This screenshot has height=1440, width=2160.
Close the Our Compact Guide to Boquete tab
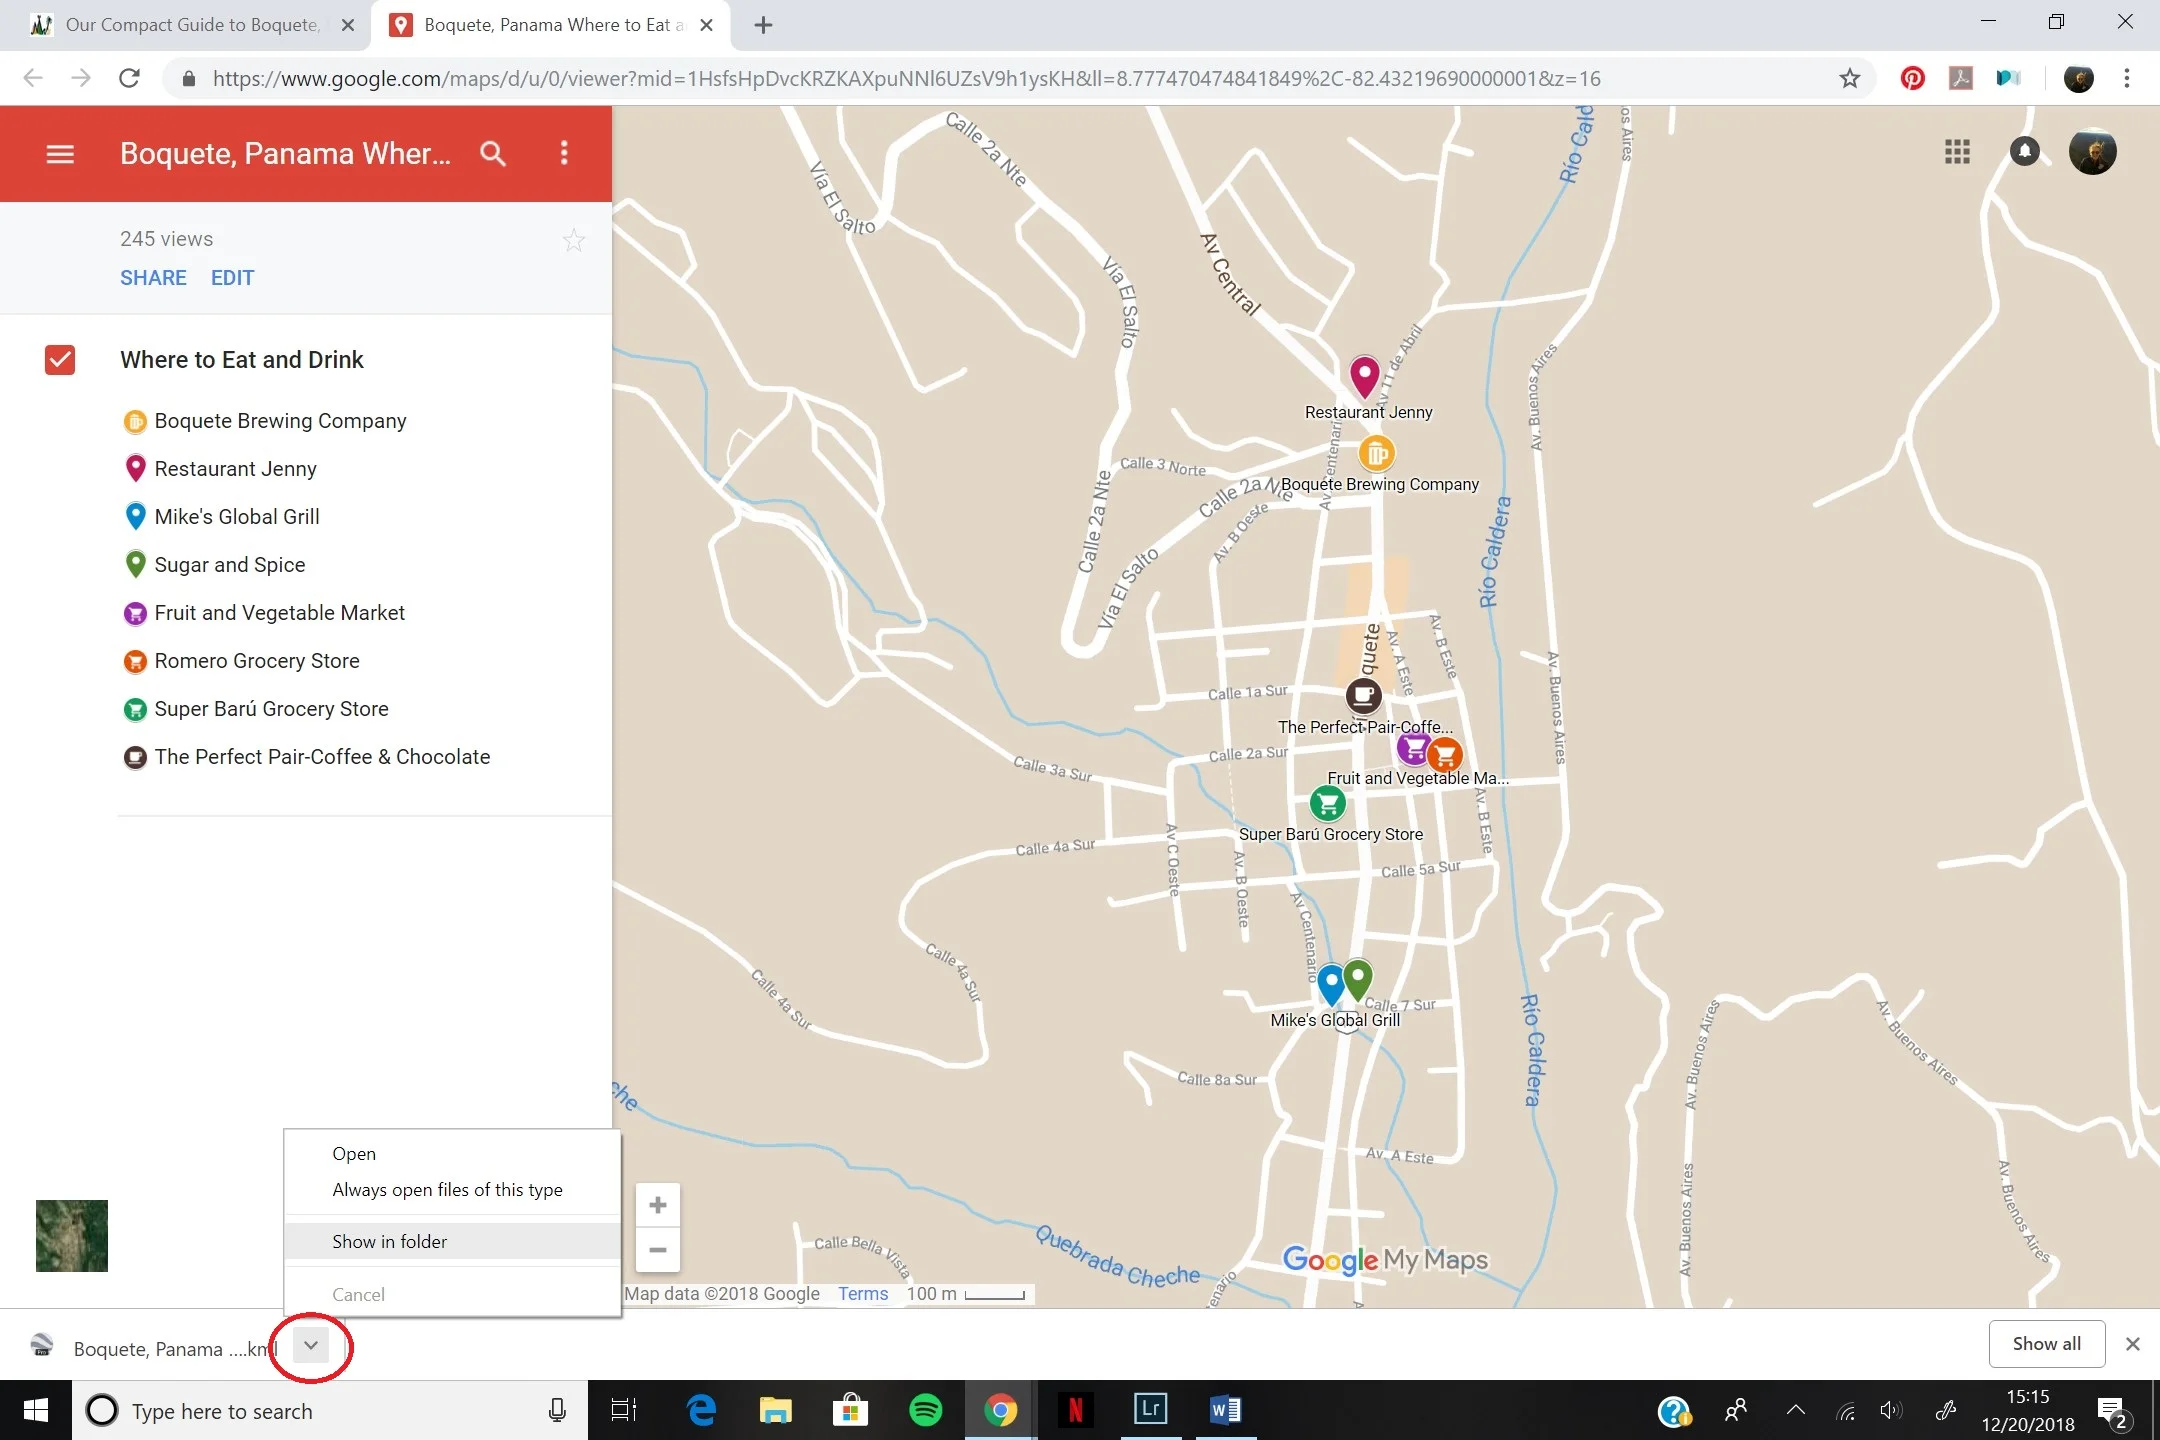[348, 25]
